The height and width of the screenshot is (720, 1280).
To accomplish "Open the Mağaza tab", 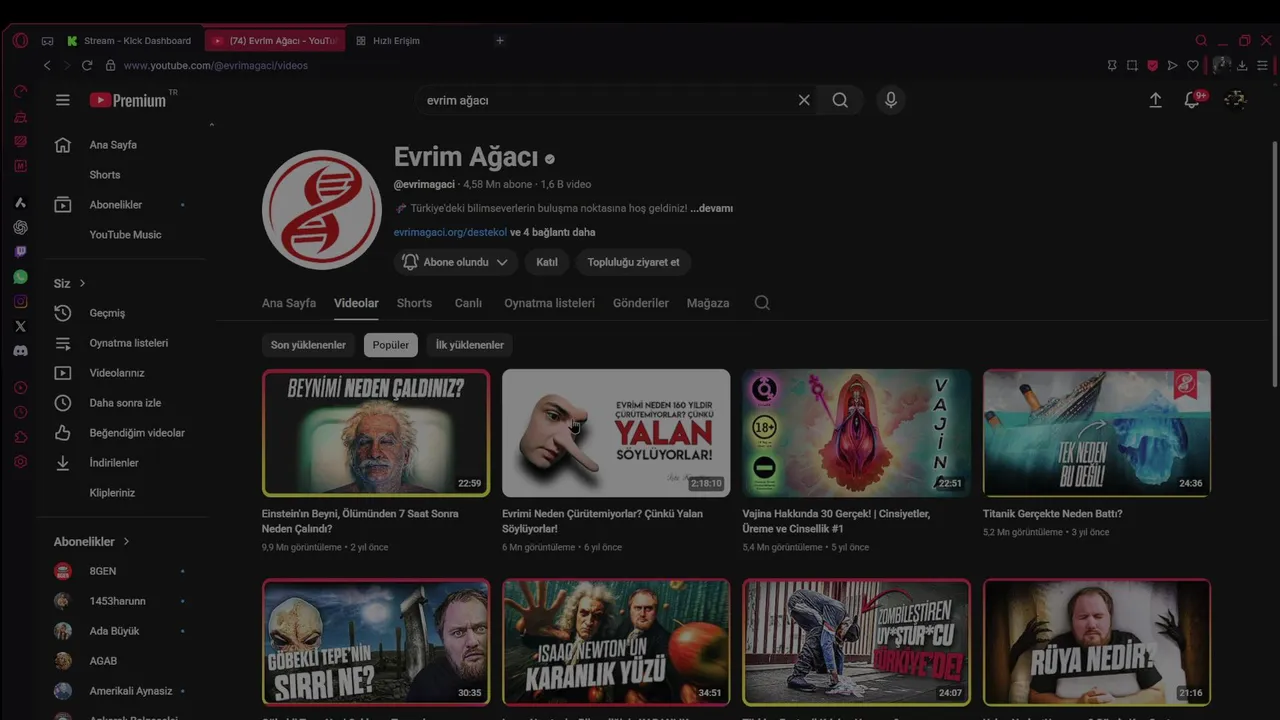I will [x=708, y=303].
